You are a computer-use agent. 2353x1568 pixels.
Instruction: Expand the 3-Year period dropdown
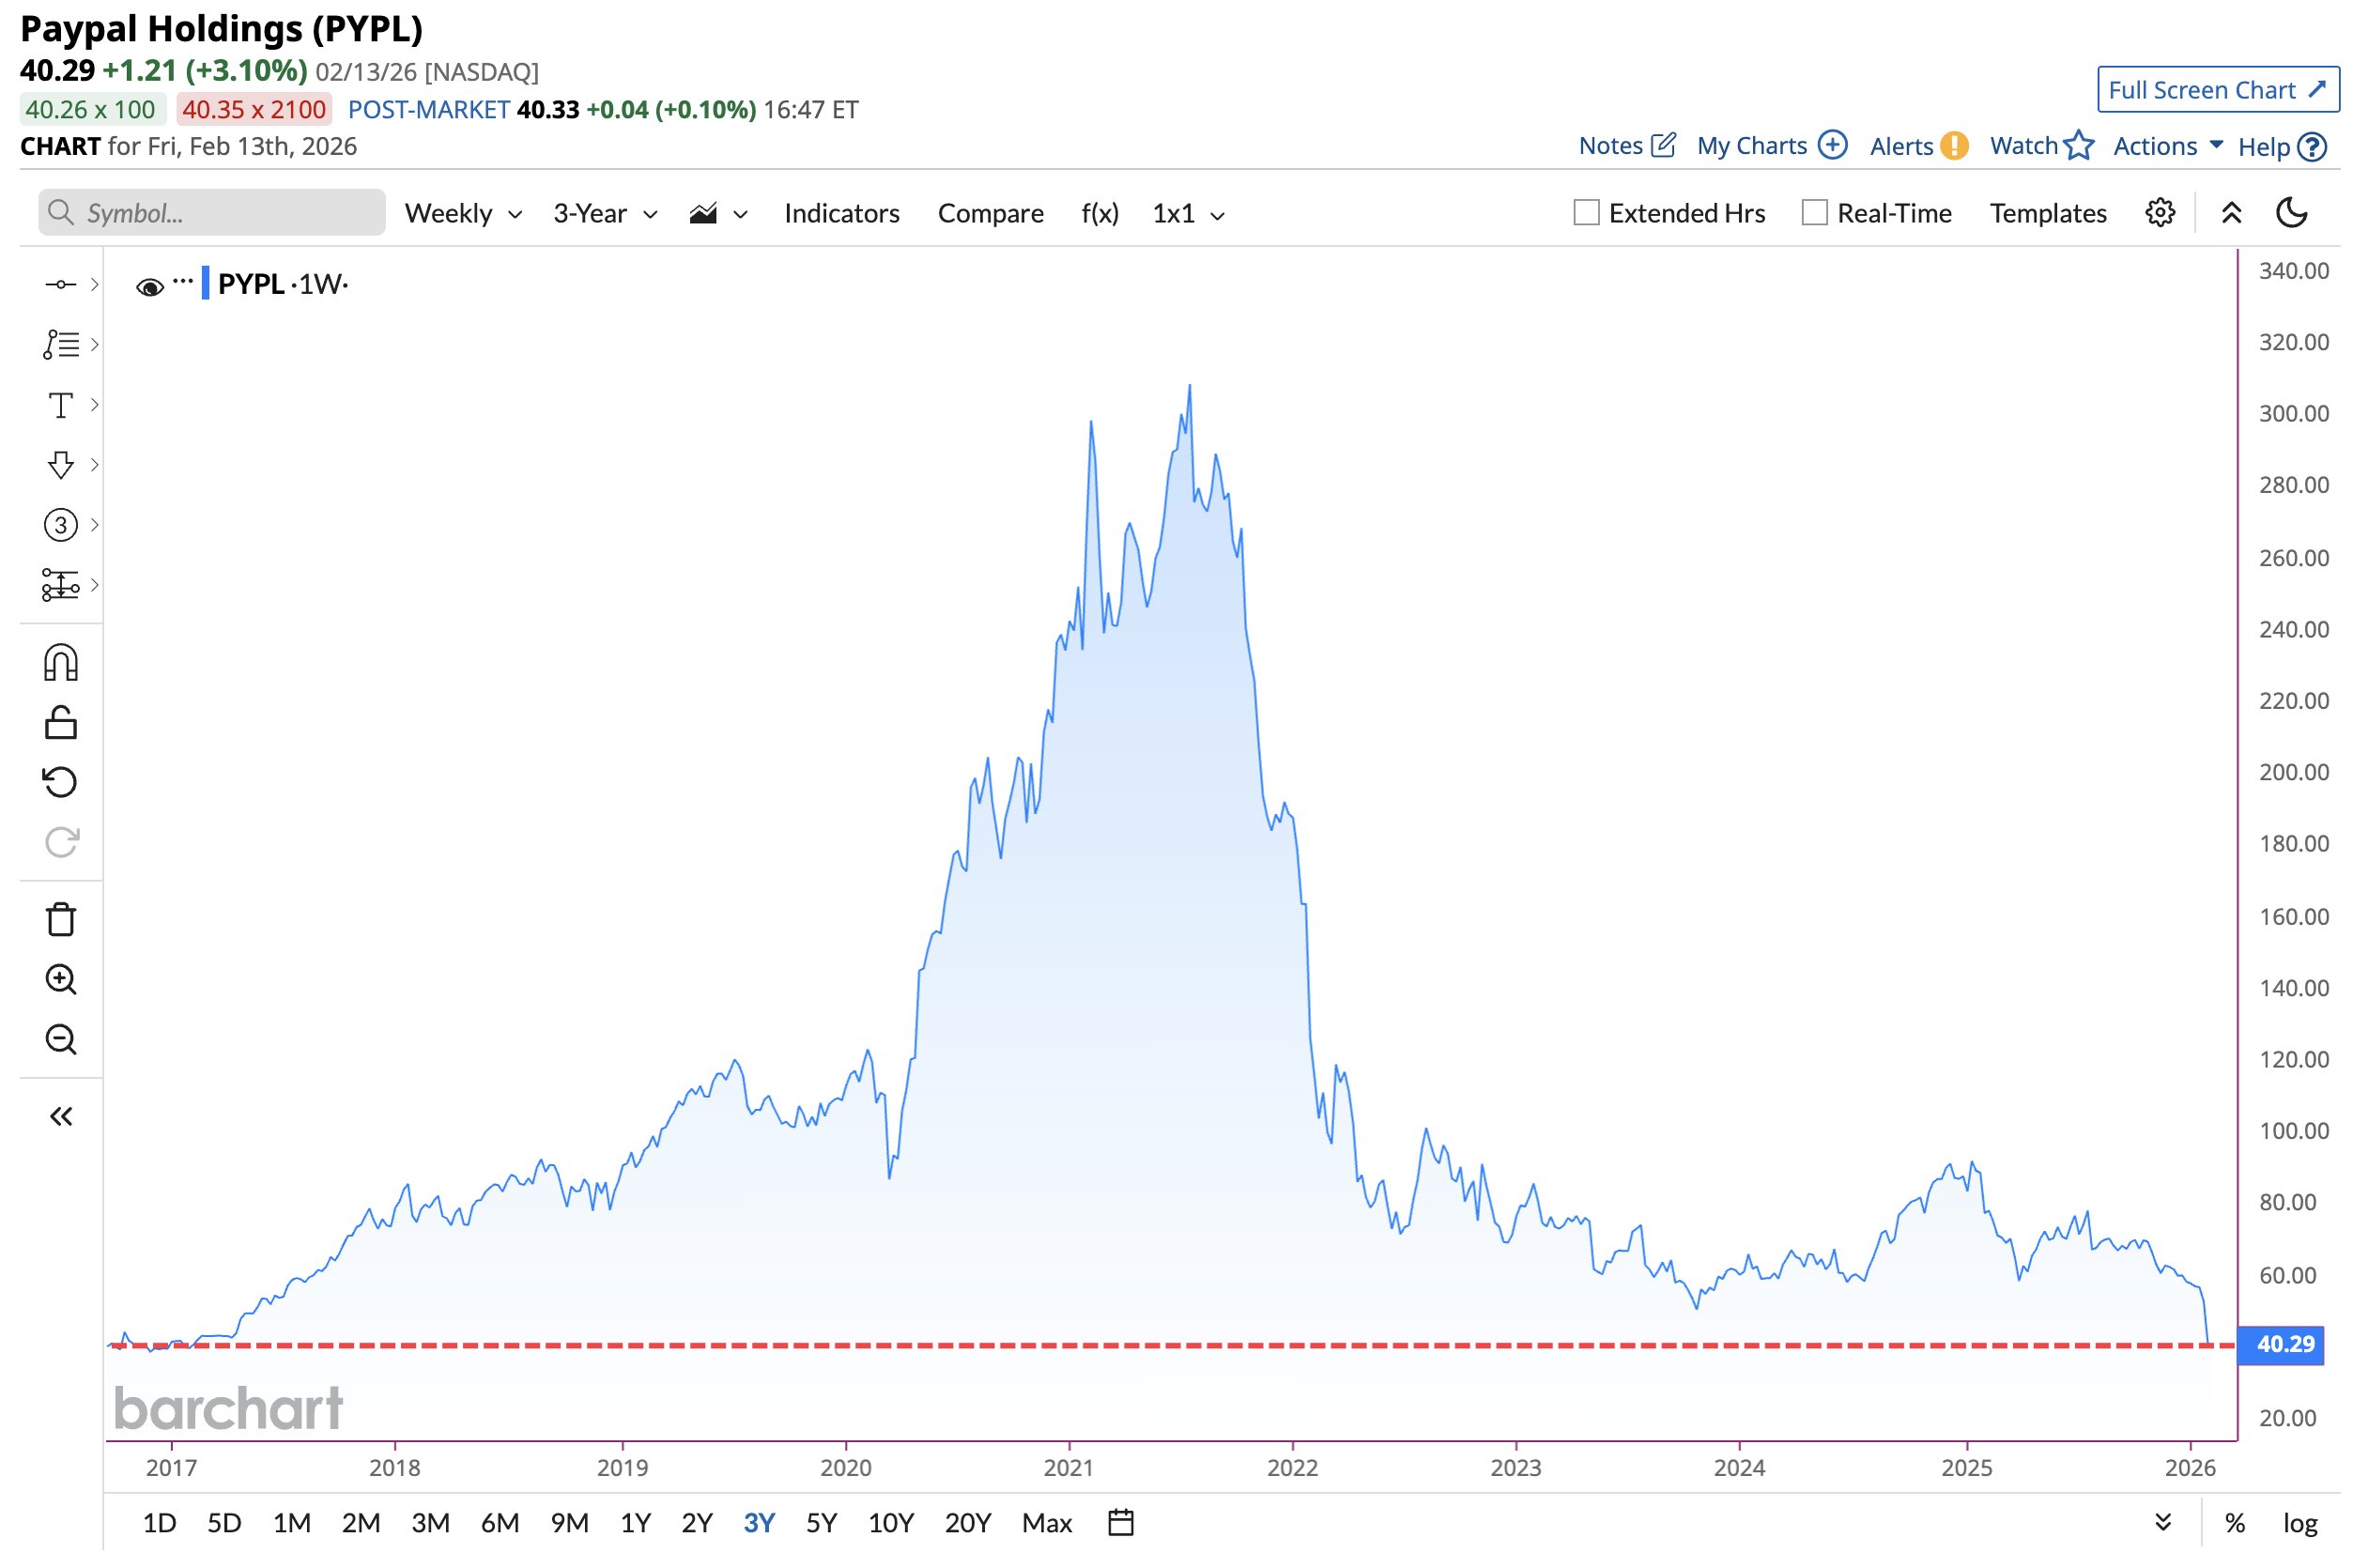(605, 214)
